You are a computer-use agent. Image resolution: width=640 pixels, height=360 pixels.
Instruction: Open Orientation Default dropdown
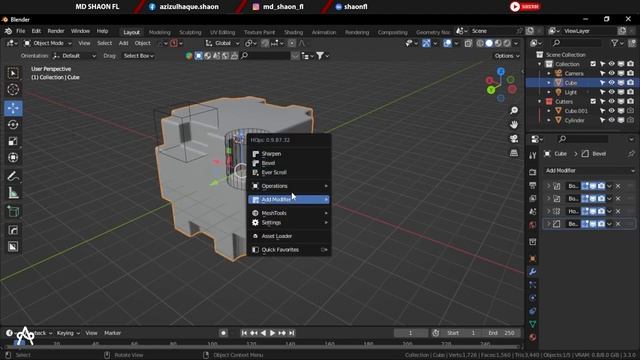tap(75, 56)
